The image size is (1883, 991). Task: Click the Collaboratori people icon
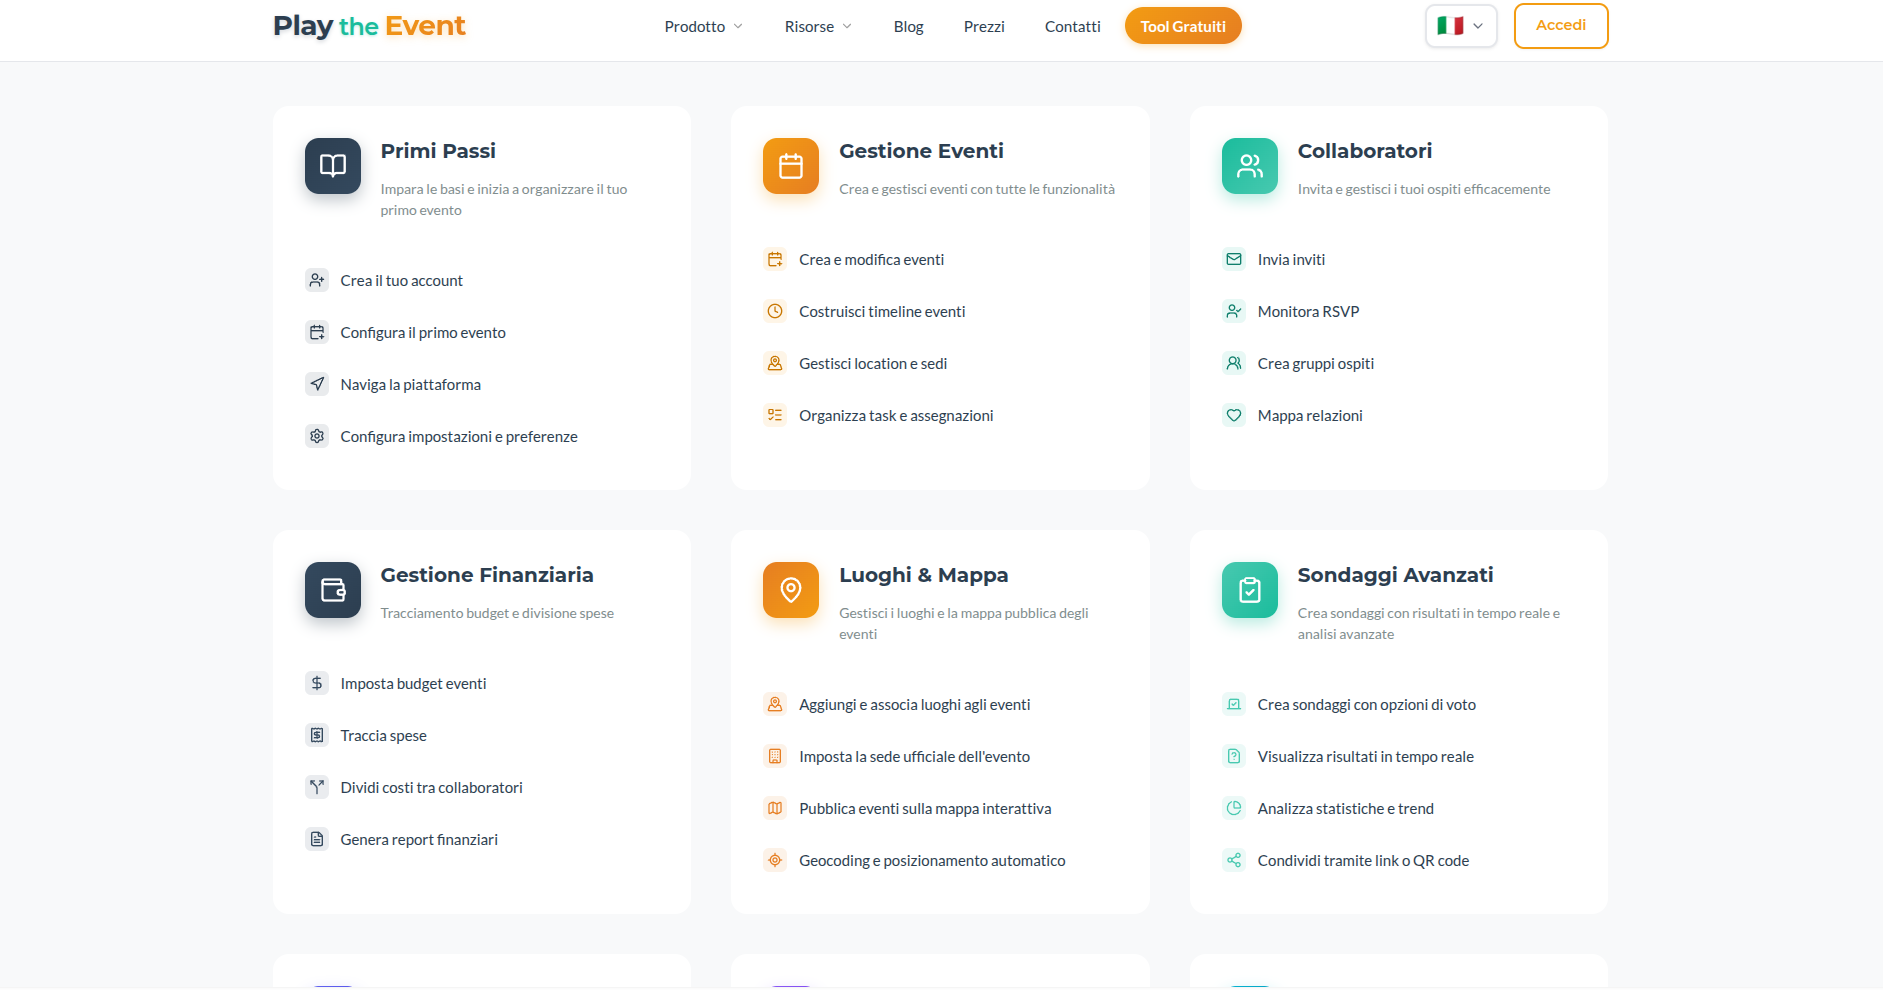pyautogui.click(x=1250, y=166)
